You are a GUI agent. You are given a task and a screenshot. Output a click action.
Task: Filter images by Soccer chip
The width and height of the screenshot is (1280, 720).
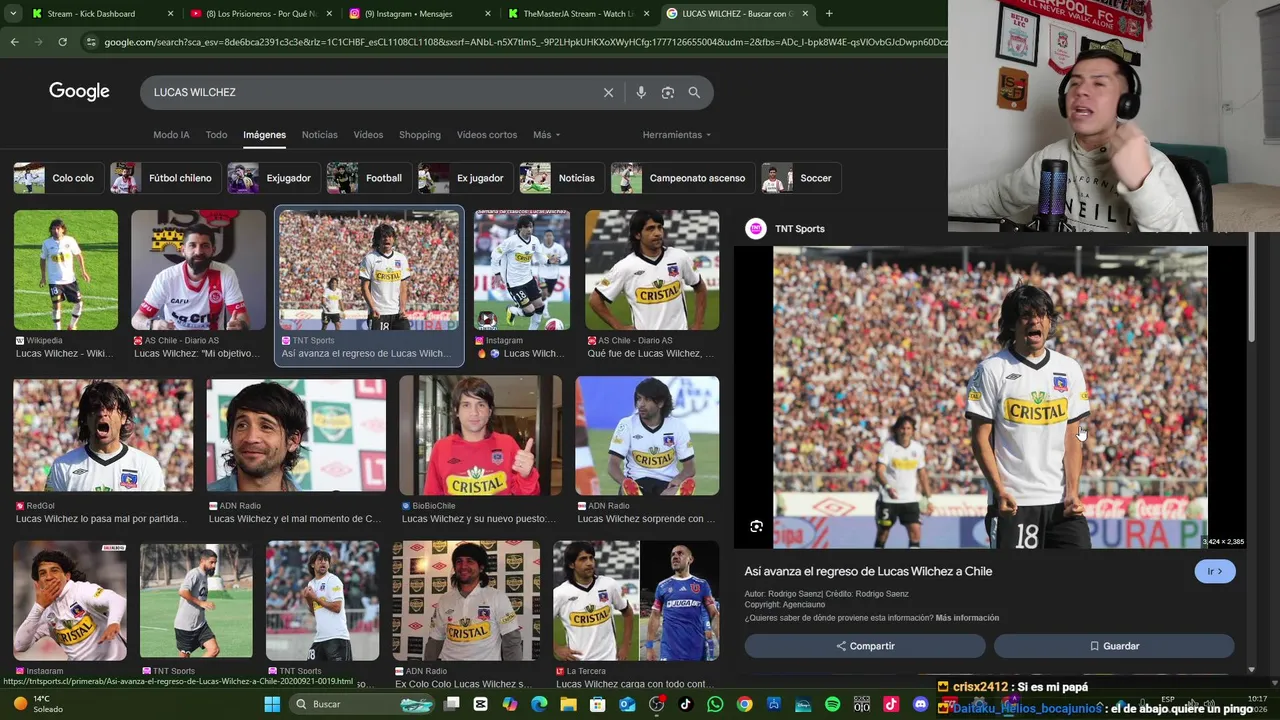801,178
